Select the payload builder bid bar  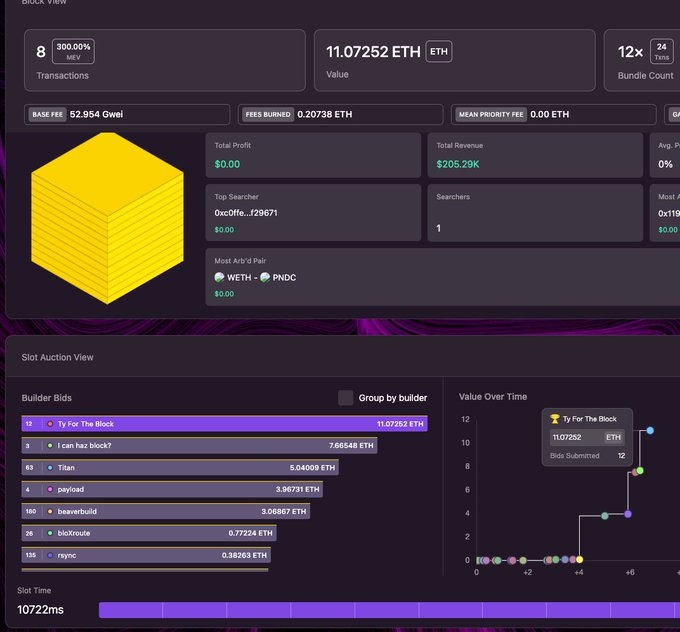coord(172,489)
